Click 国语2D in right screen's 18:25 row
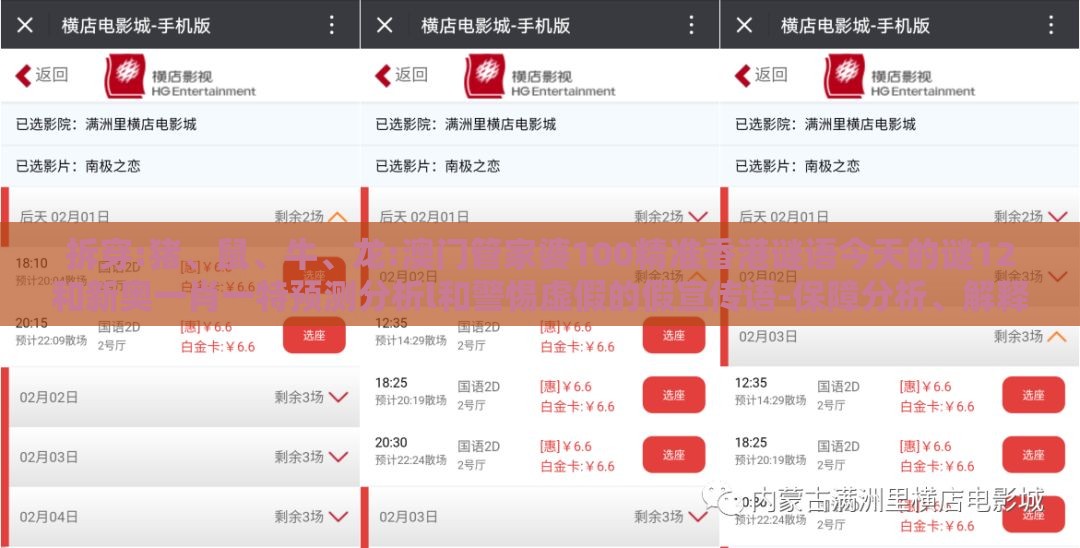Screen dimensions: 1080x548 click(838, 447)
